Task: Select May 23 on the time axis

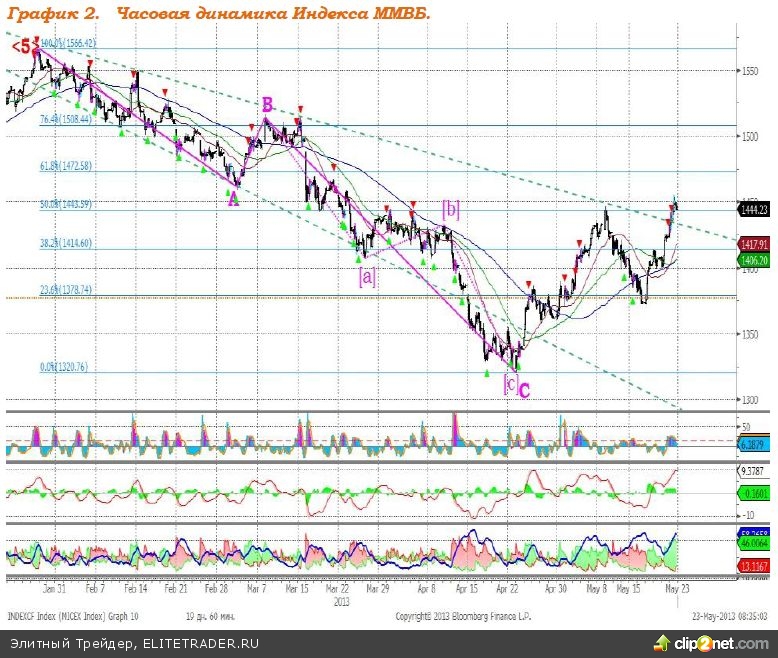Action: [x=676, y=589]
